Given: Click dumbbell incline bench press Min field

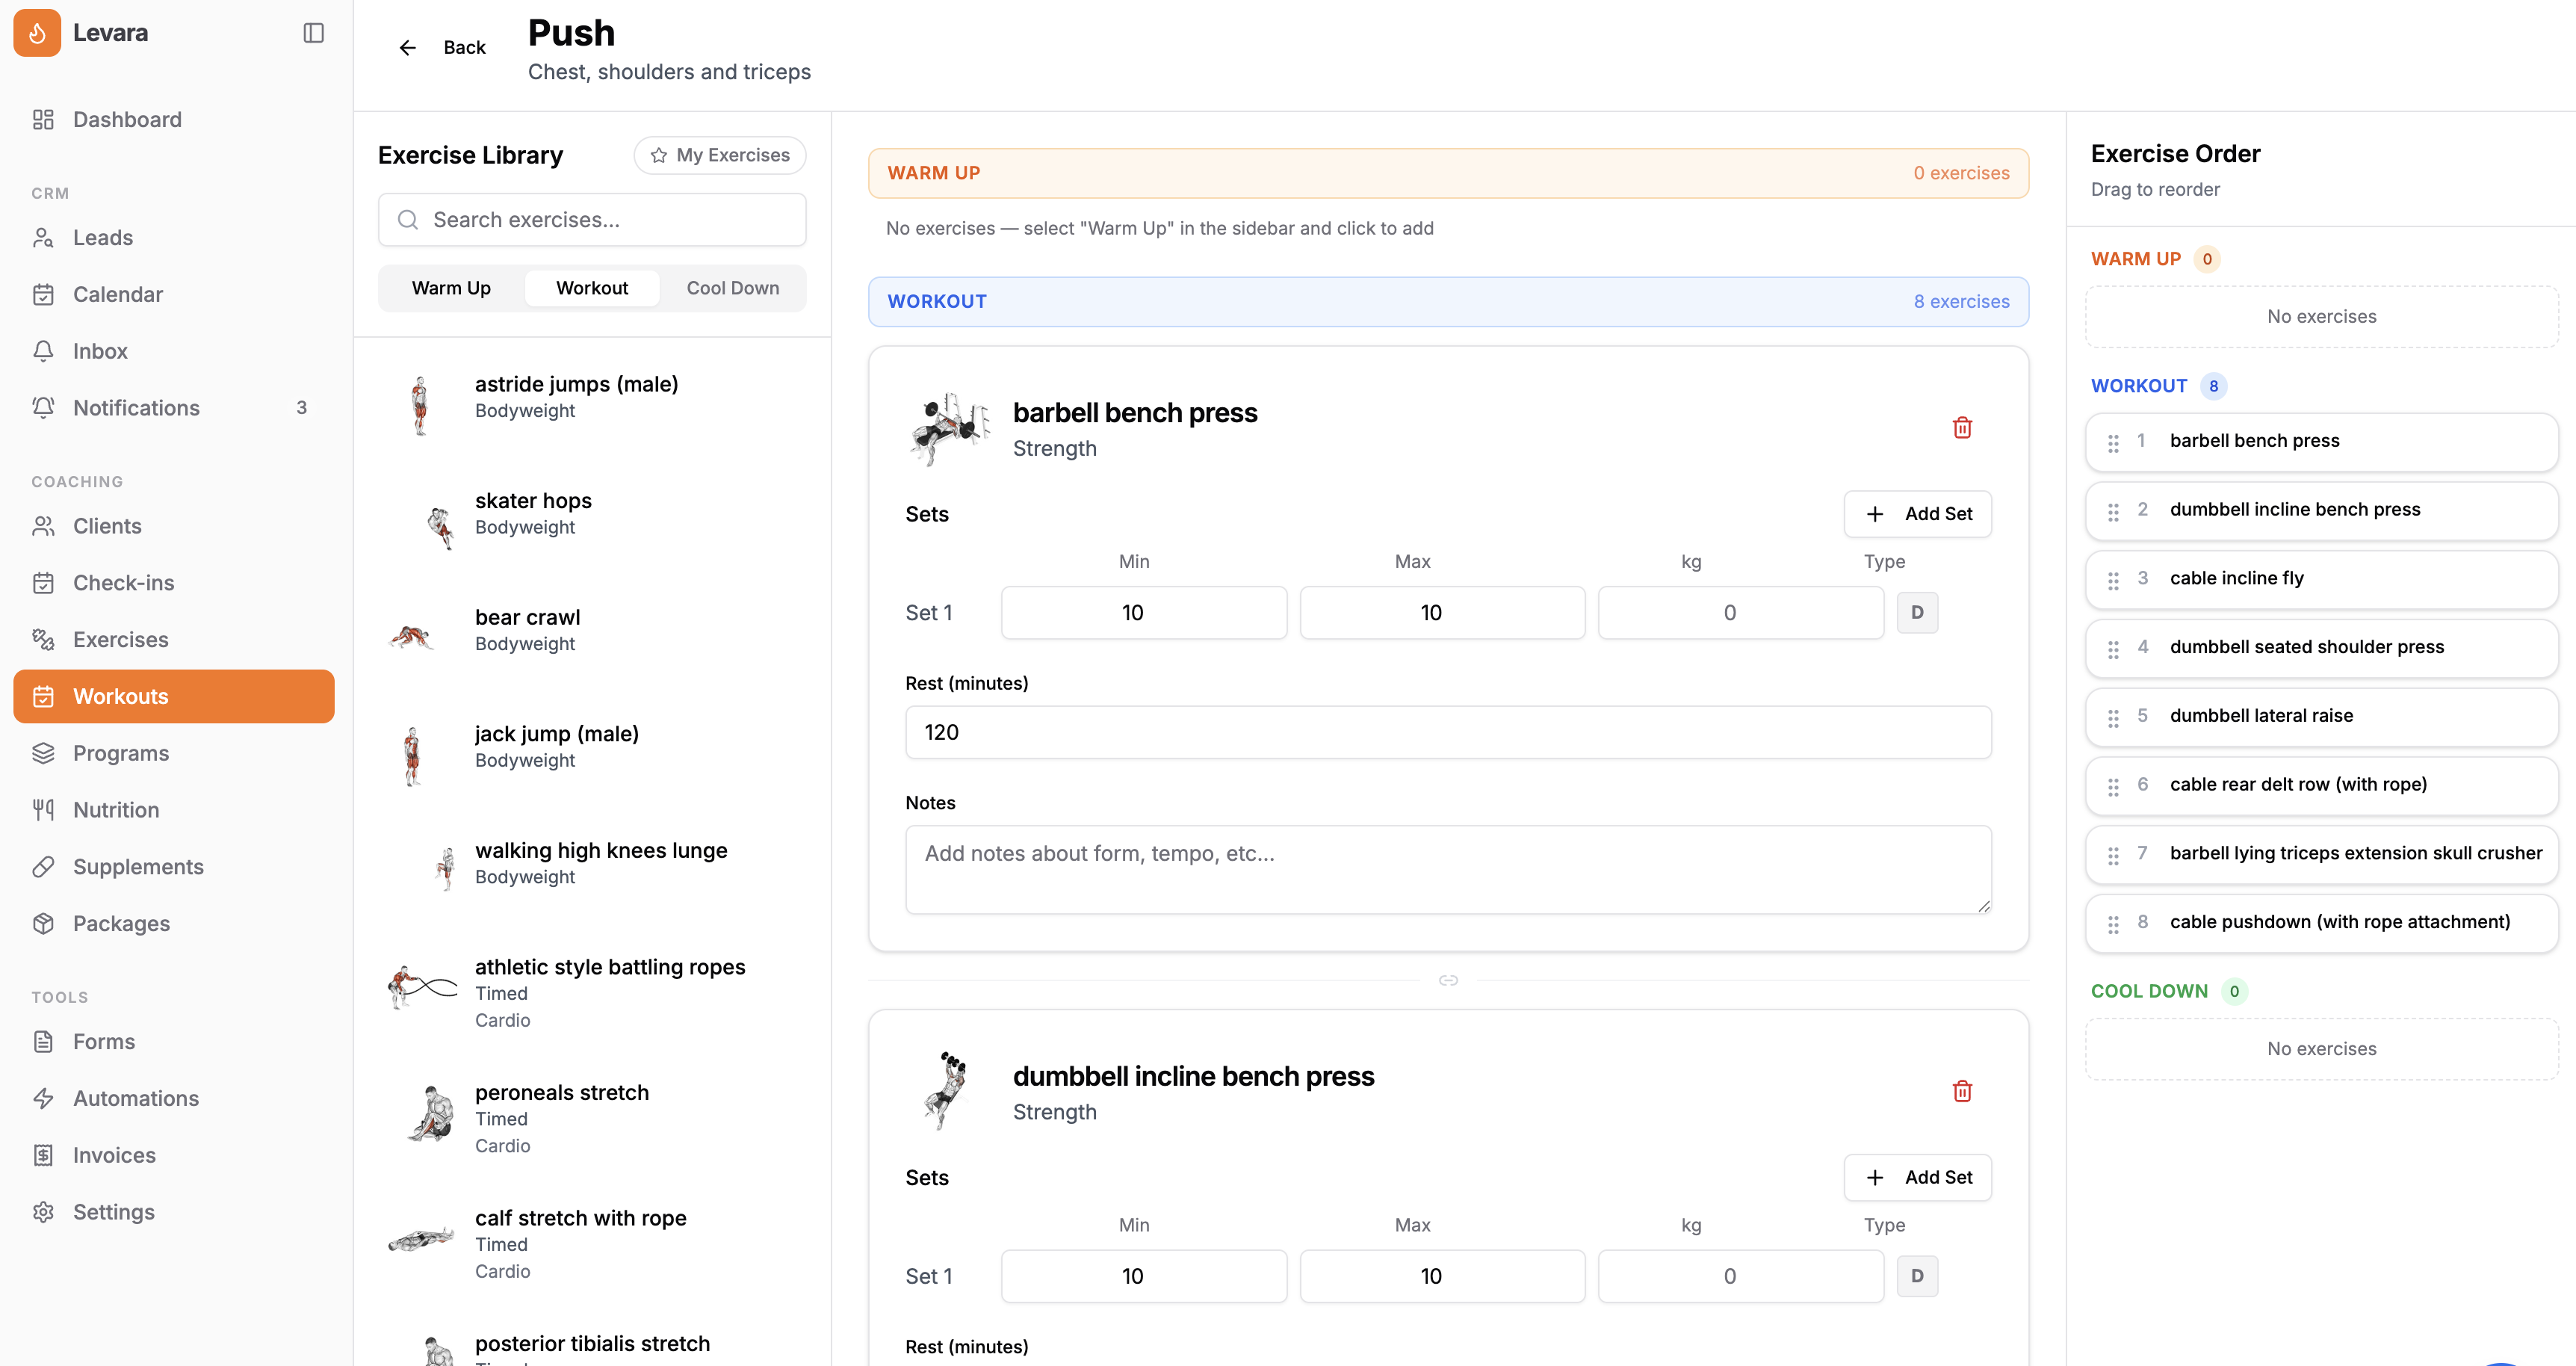Looking at the screenshot, I should click(x=1144, y=1276).
